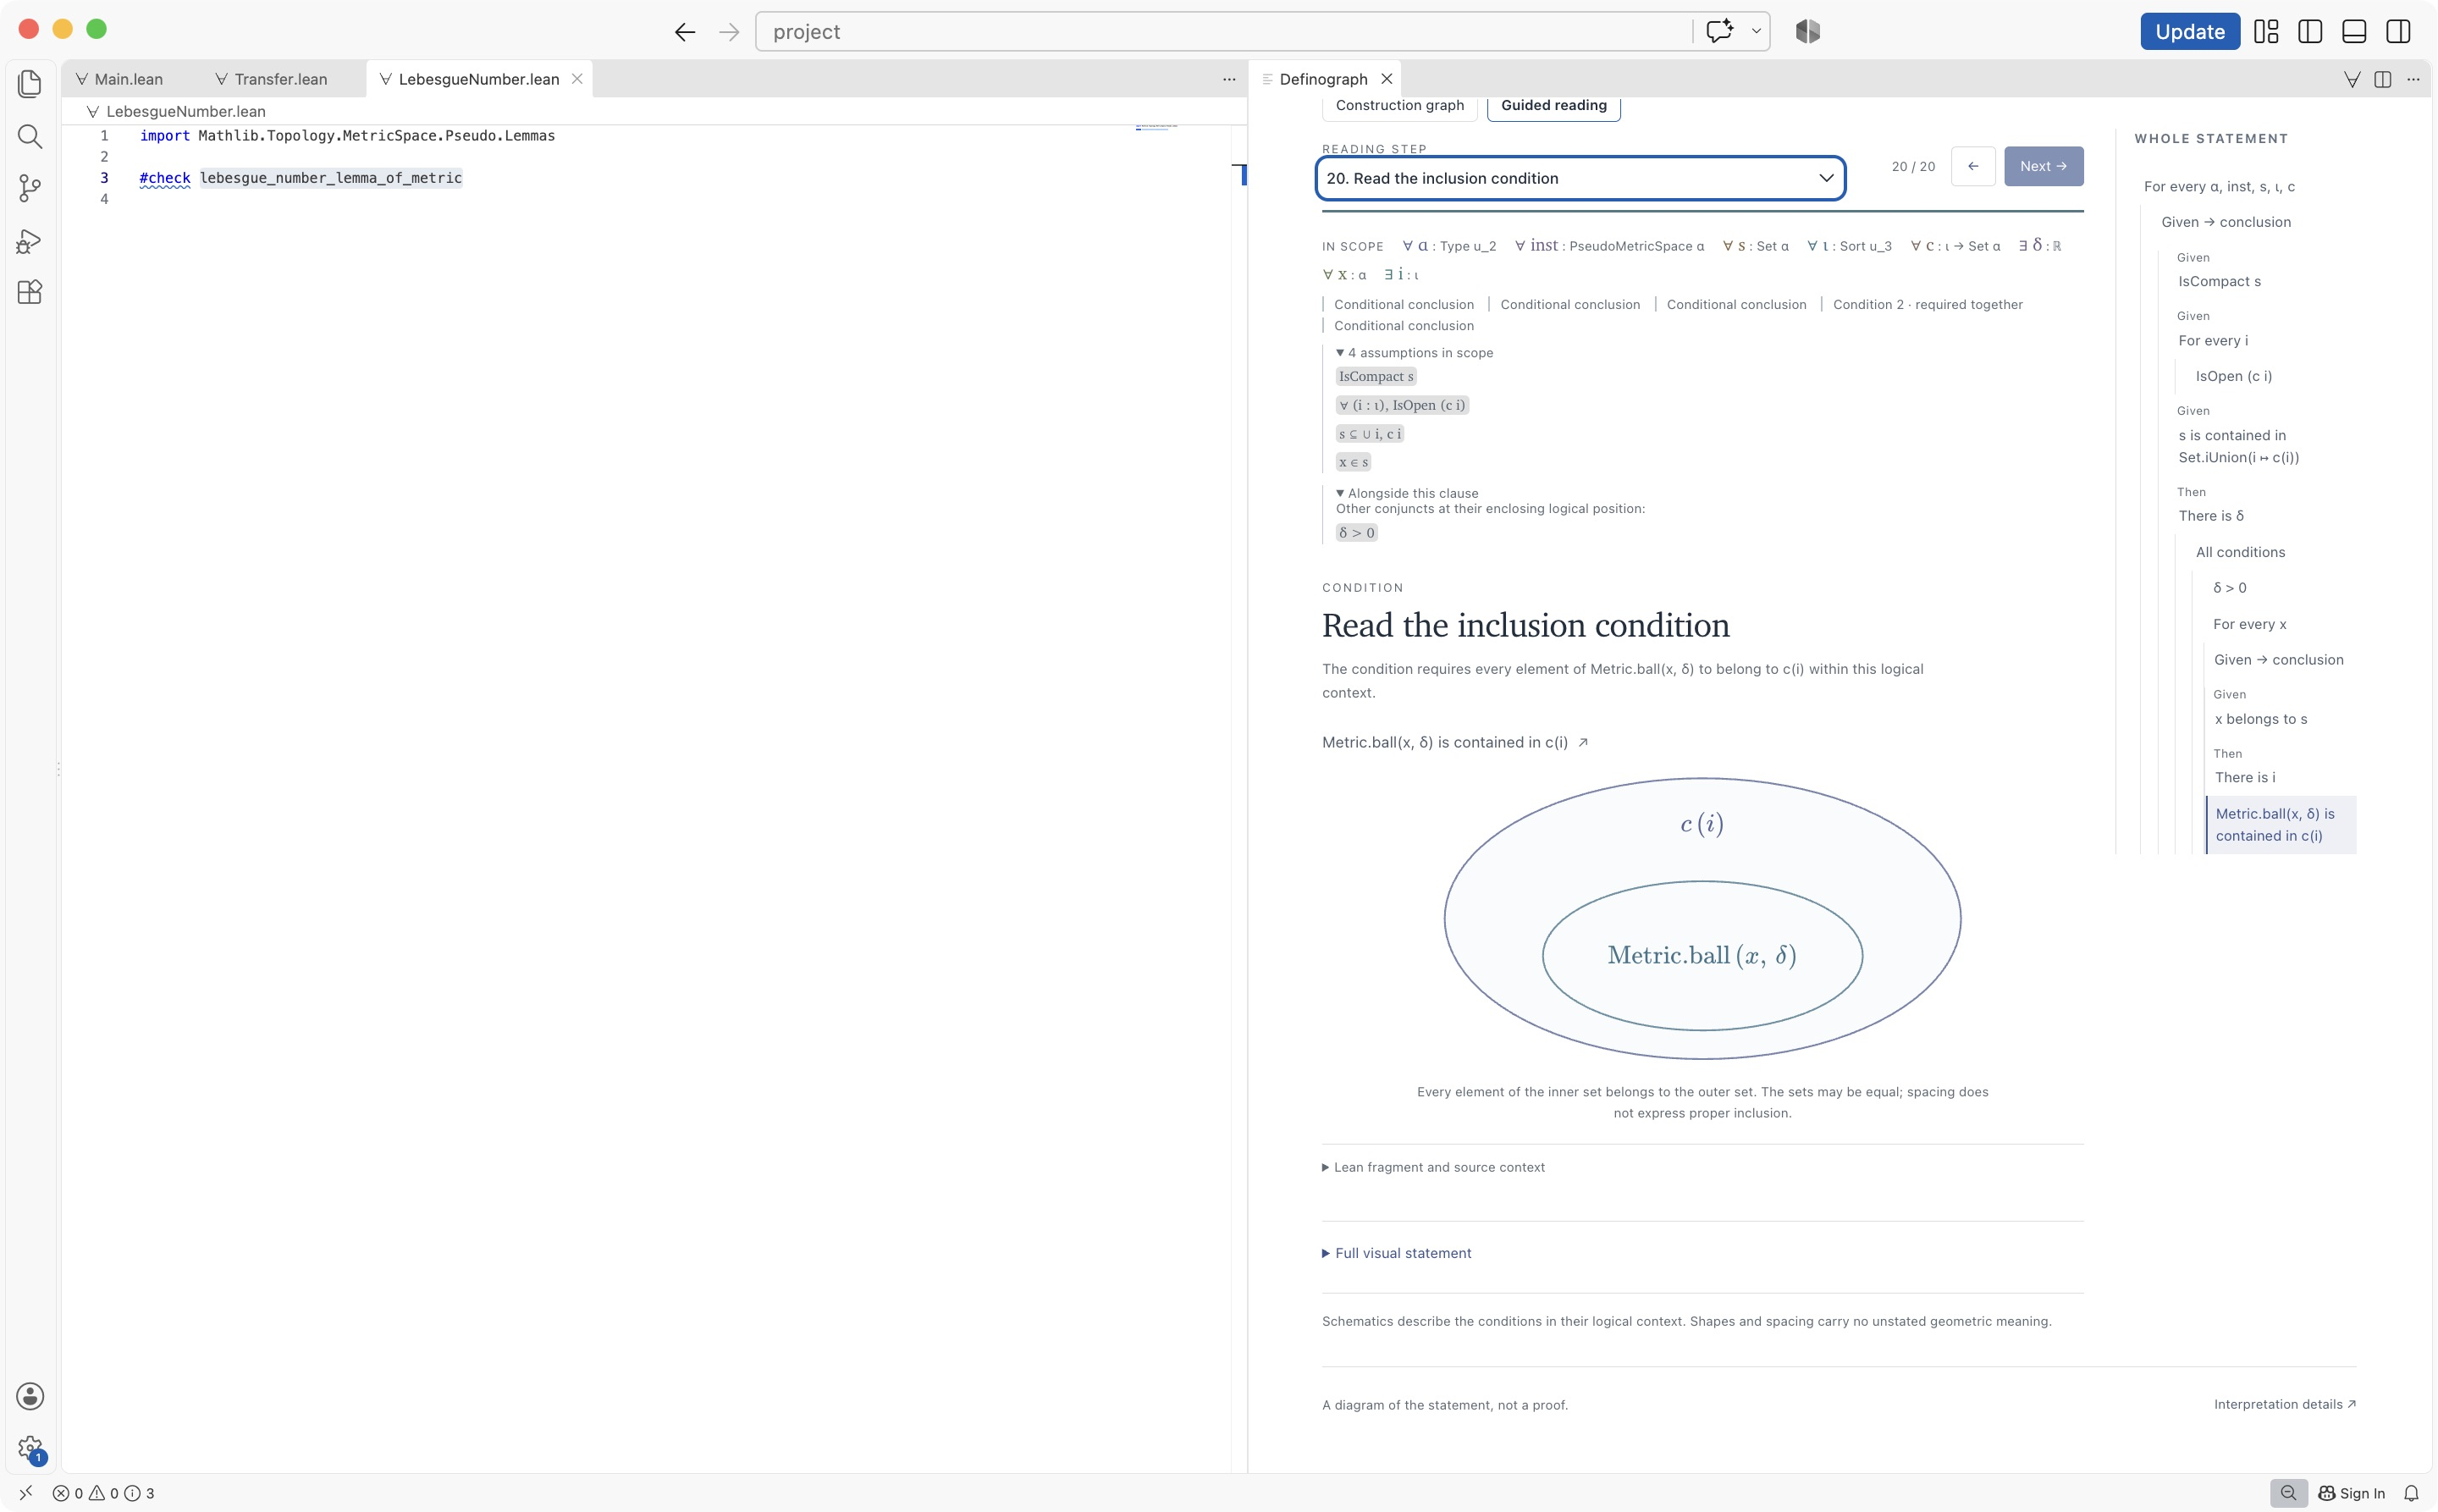Toggle the bottom panel visibility
This screenshot has height=1512, width=2438.
click(x=2354, y=31)
